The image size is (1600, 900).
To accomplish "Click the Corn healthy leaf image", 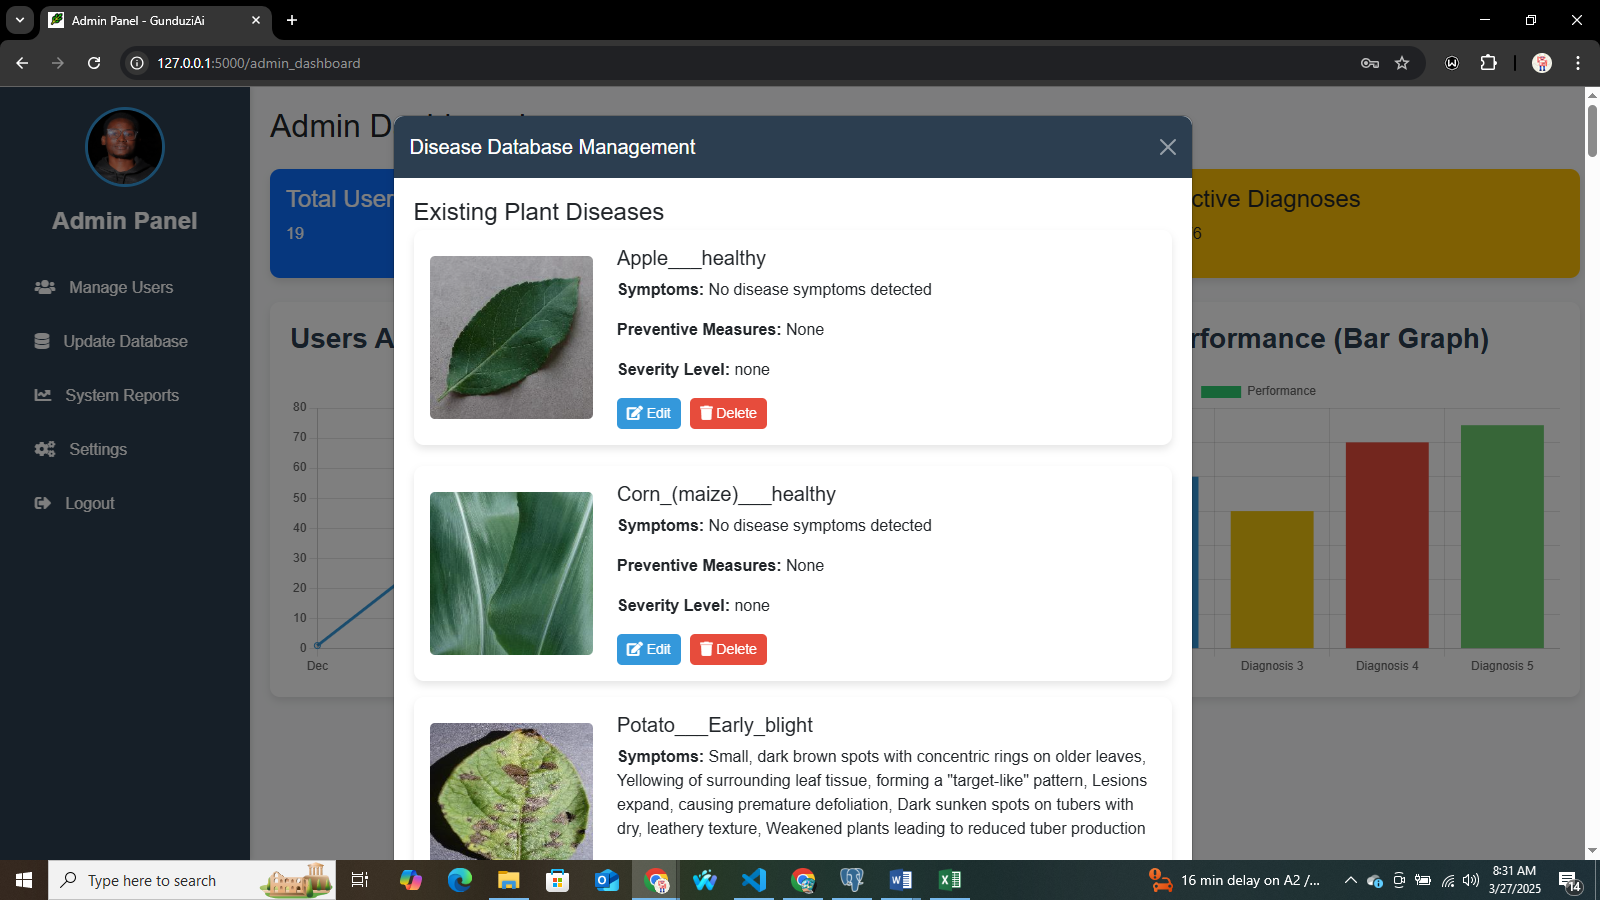I will pyautogui.click(x=511, y=573).
